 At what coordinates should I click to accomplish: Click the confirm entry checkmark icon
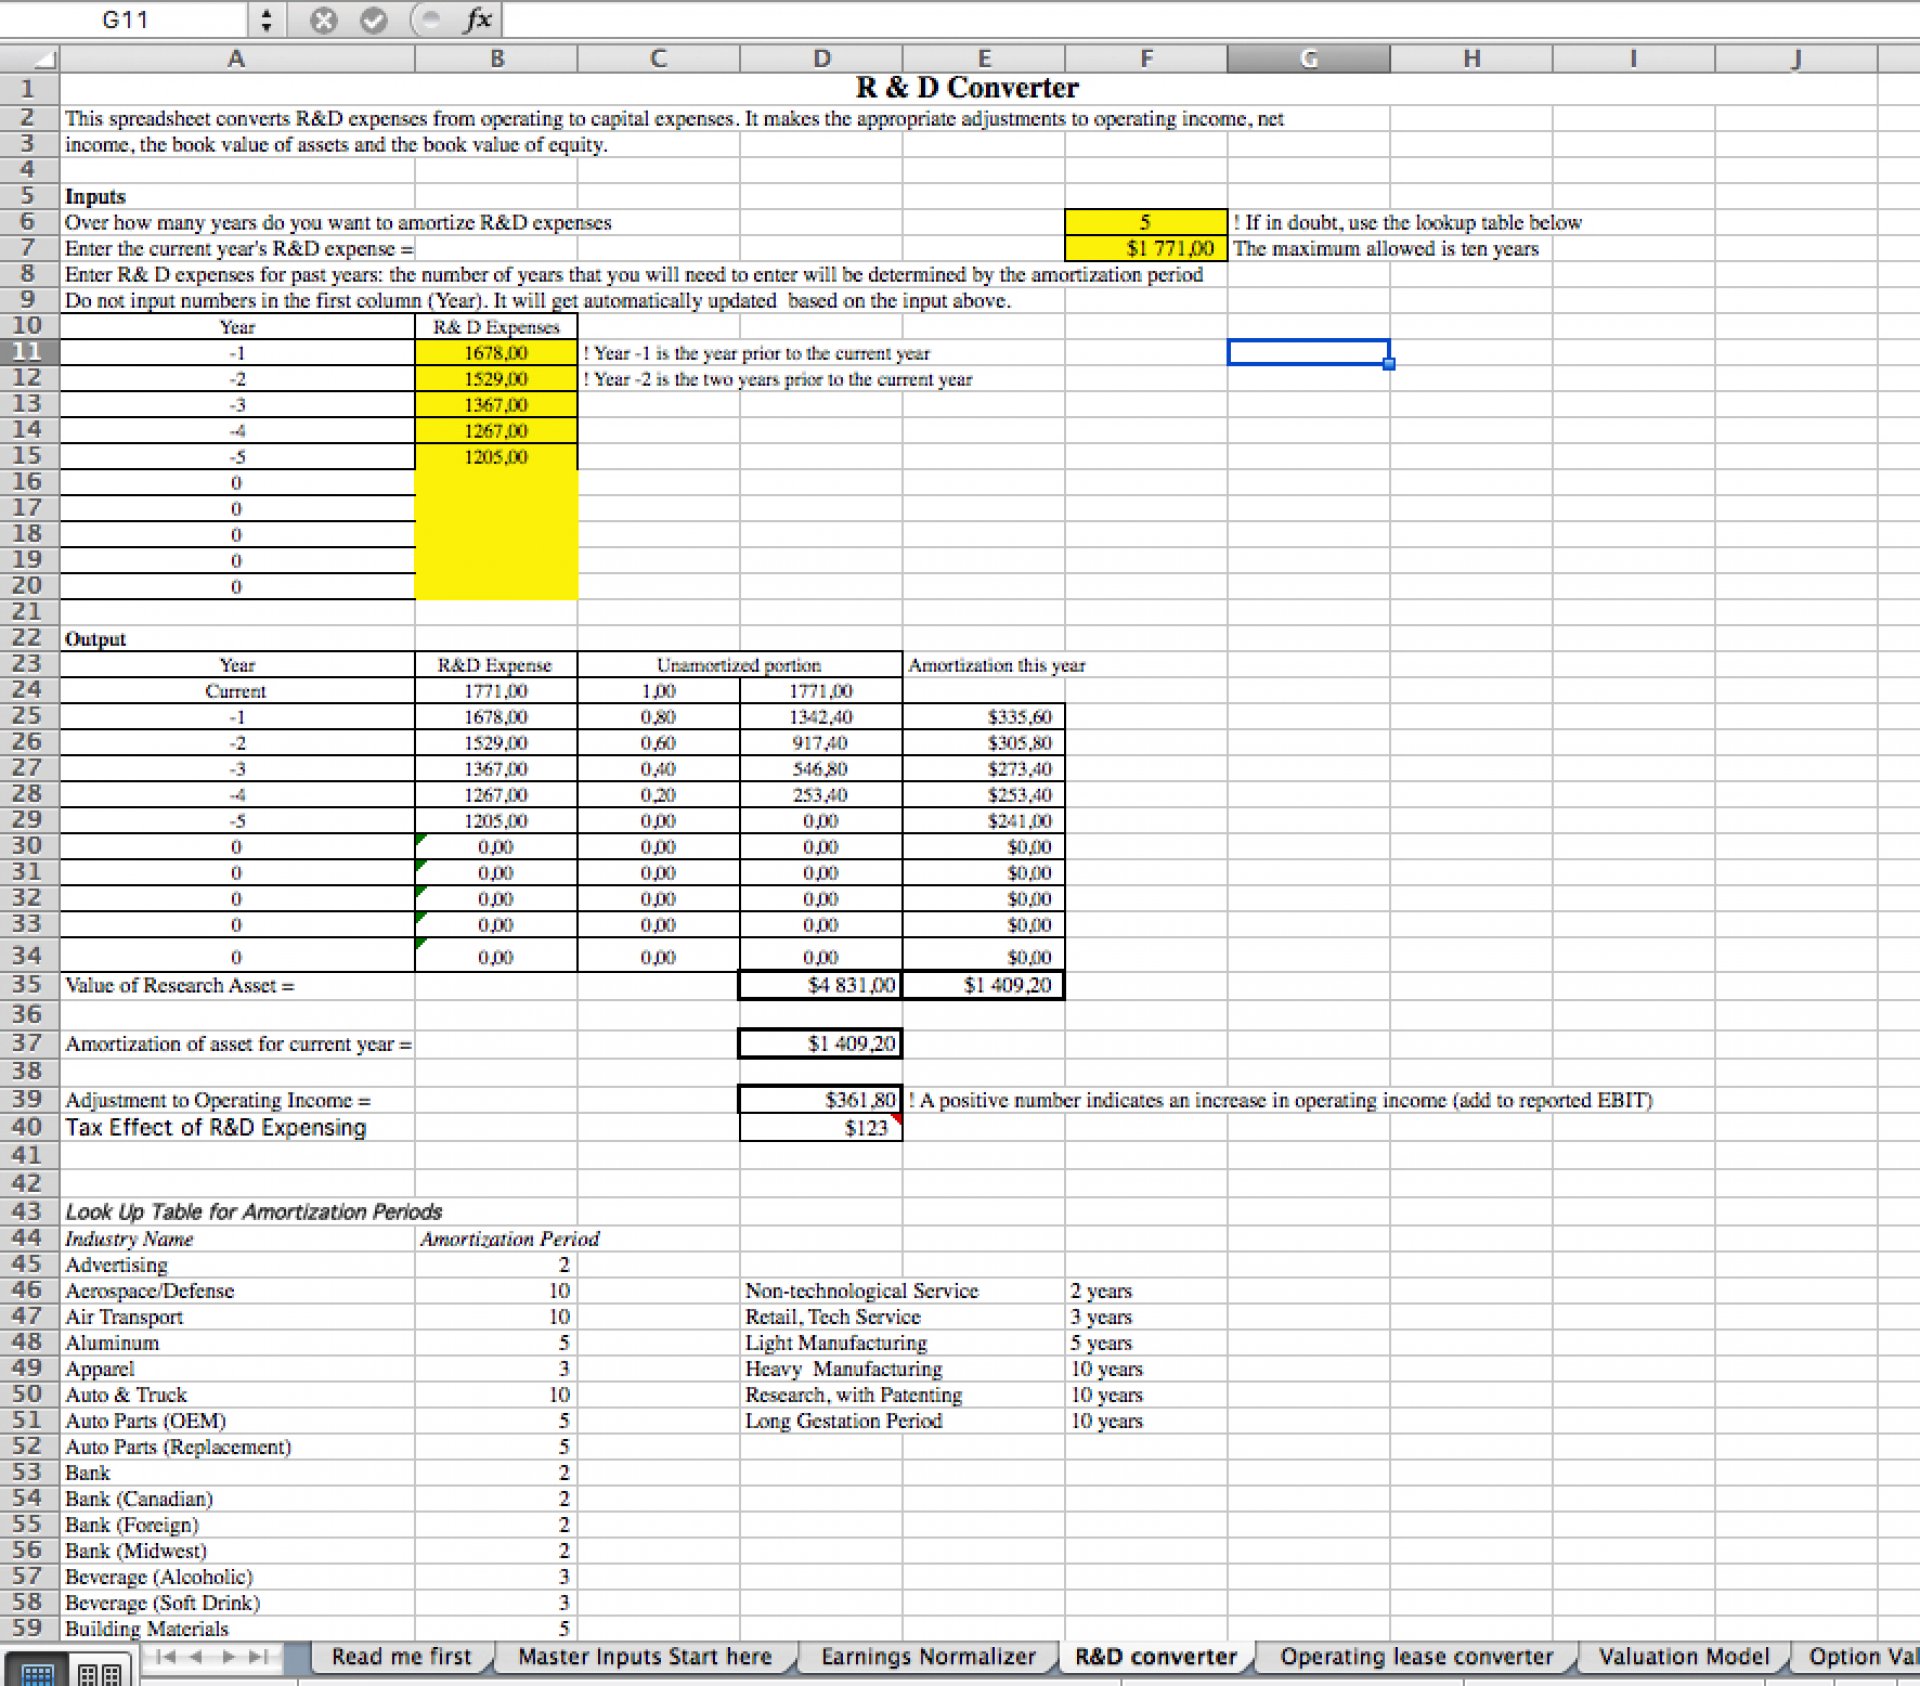(x=373, y=20)
